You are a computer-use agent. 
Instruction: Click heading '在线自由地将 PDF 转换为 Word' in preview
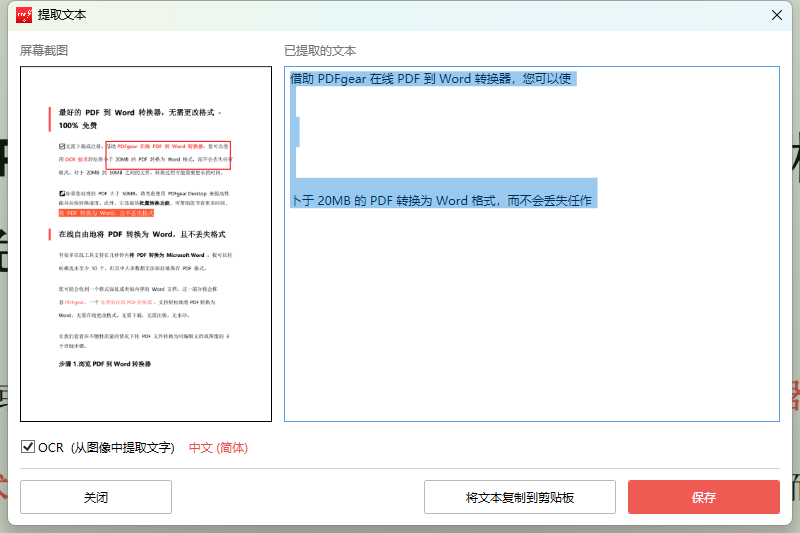pyautogui.click(x=116, y=234)
